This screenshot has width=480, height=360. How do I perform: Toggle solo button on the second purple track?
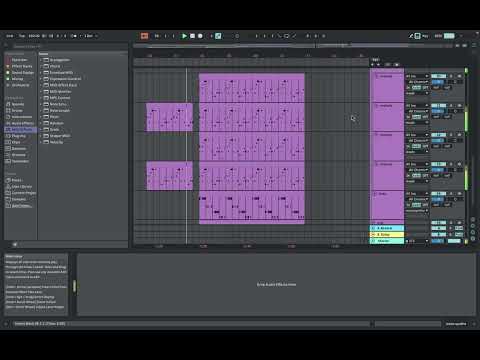(451, 106)
